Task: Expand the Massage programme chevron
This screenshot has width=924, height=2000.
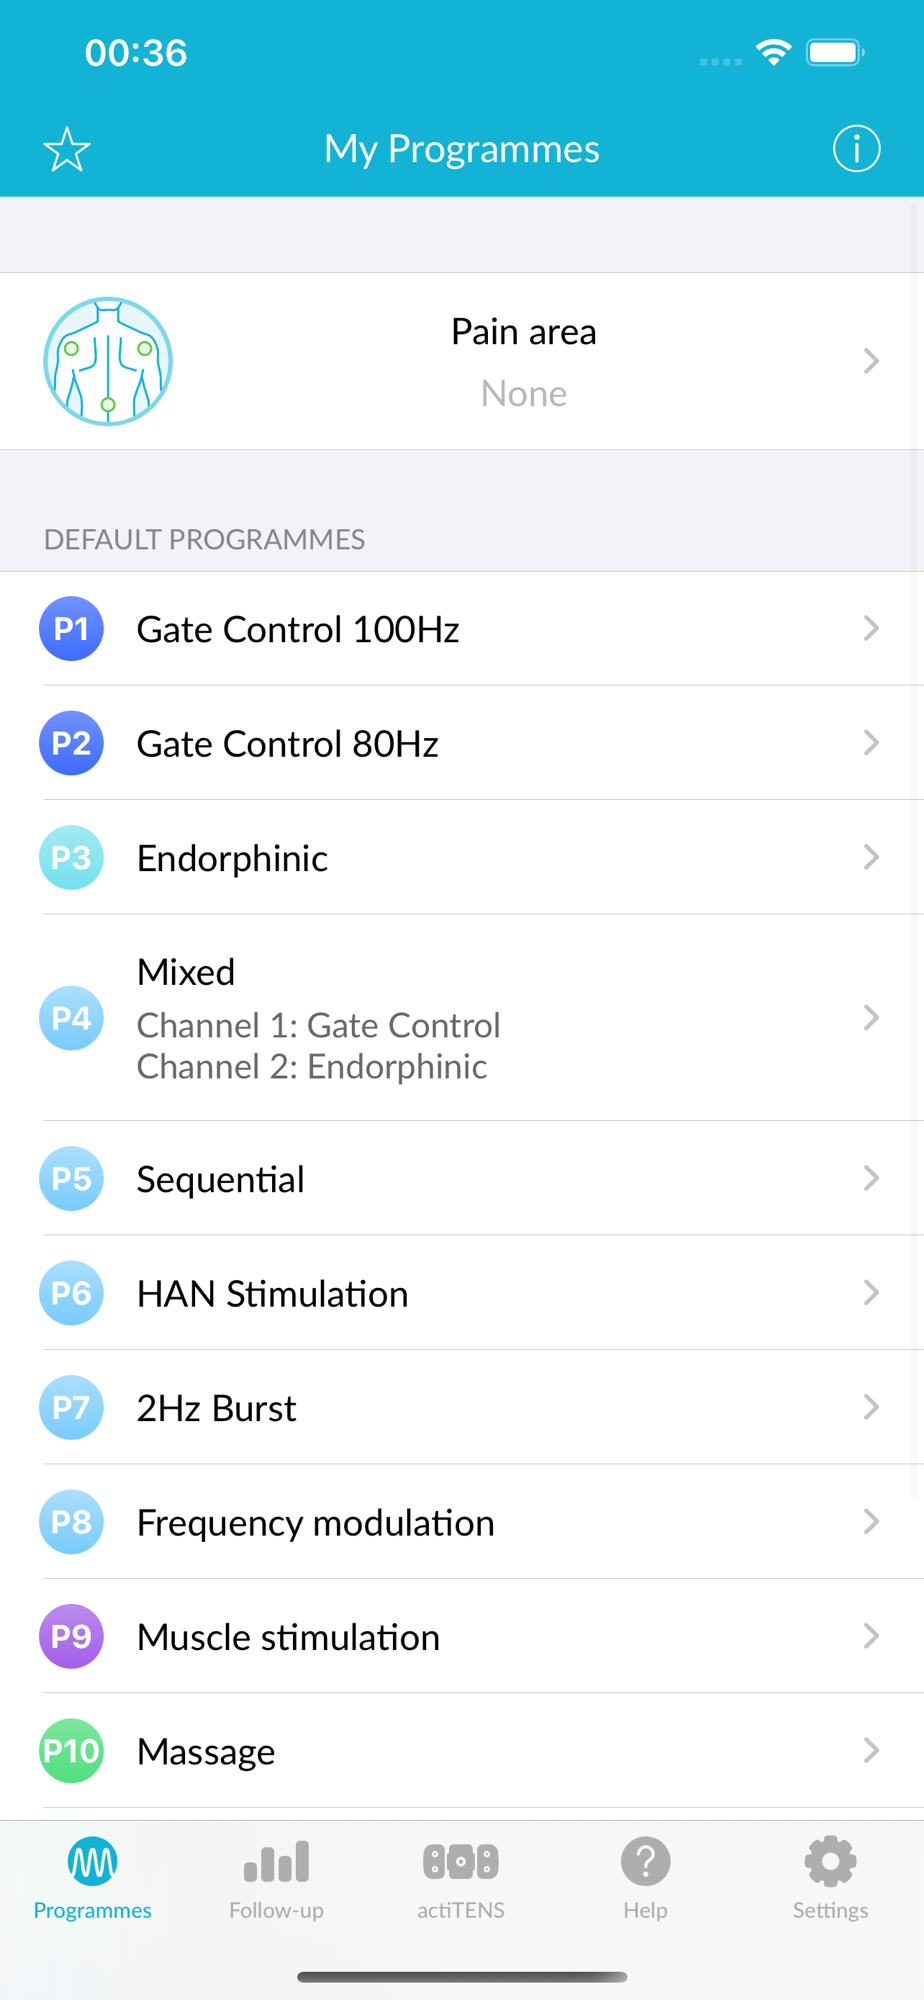Action: point(871,1751)
